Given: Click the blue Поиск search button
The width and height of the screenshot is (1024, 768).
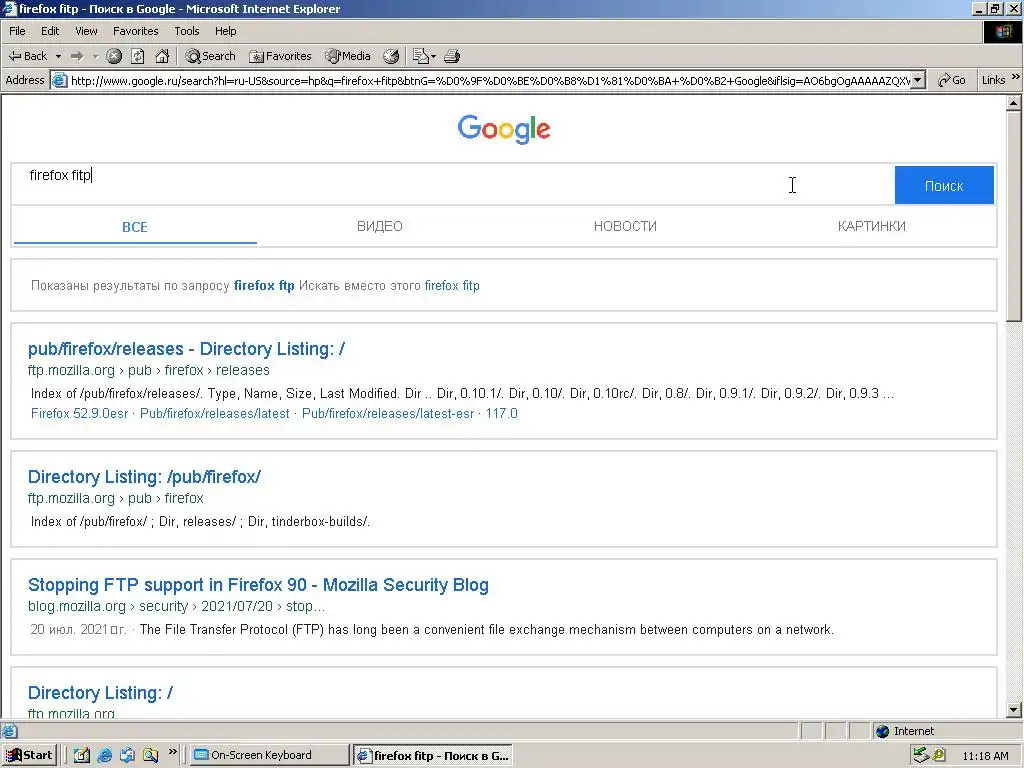Looking at the screenshot, I should pos(944,185).
